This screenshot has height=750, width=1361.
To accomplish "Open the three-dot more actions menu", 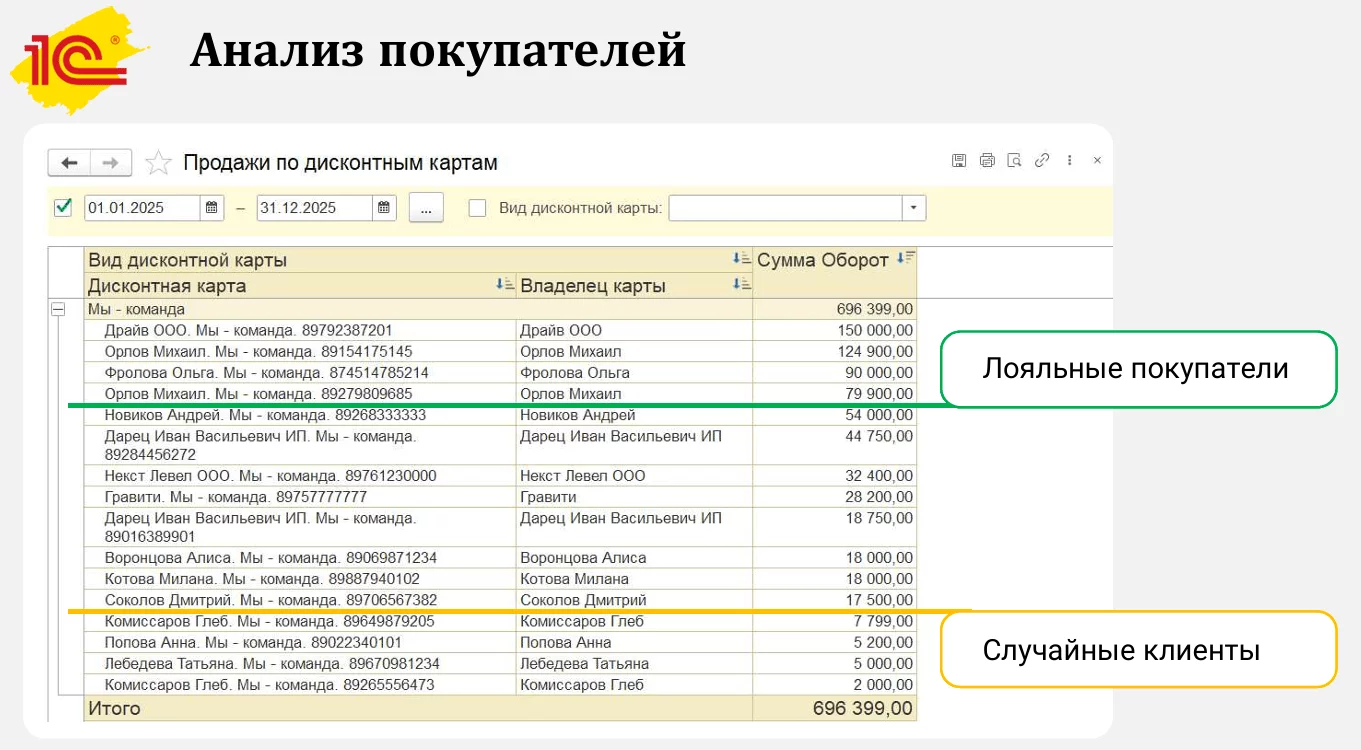I will click(1070, 160).
